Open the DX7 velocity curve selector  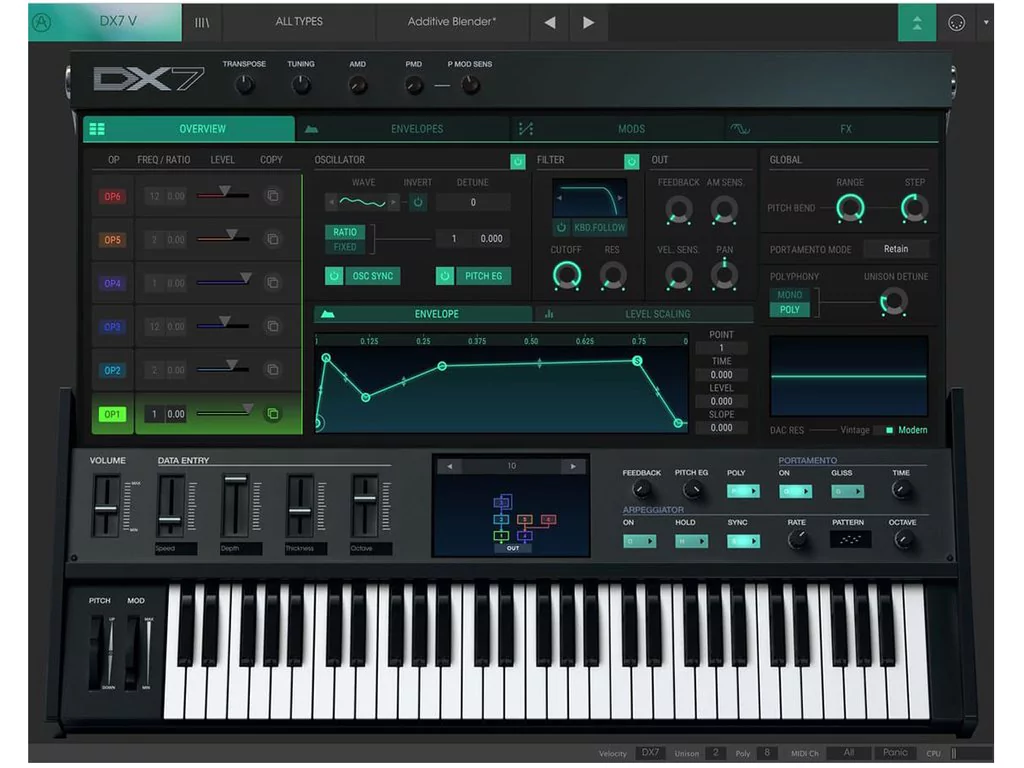tap(650, 752)
